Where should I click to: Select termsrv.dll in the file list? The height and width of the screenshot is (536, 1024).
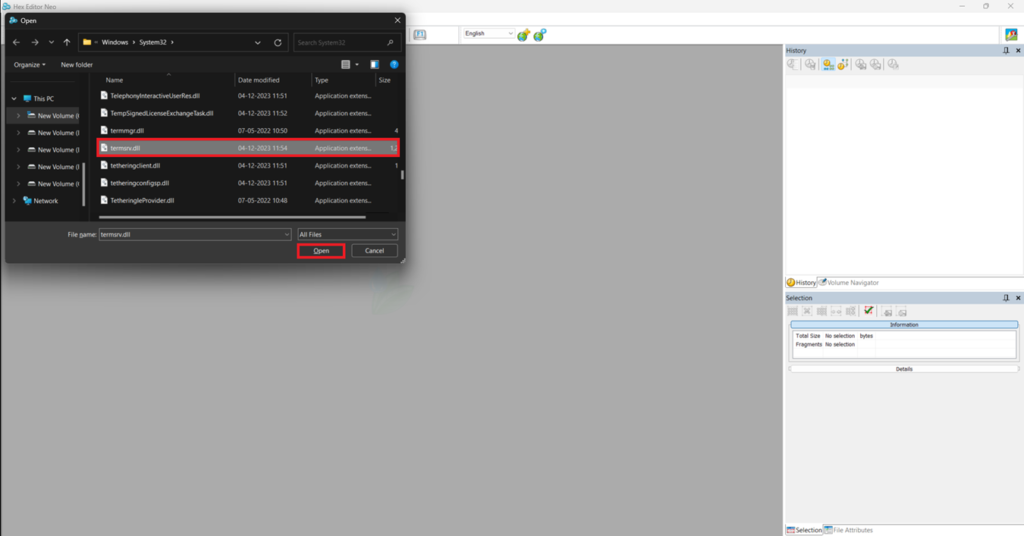pyautogui.click(x=248, y=148)
